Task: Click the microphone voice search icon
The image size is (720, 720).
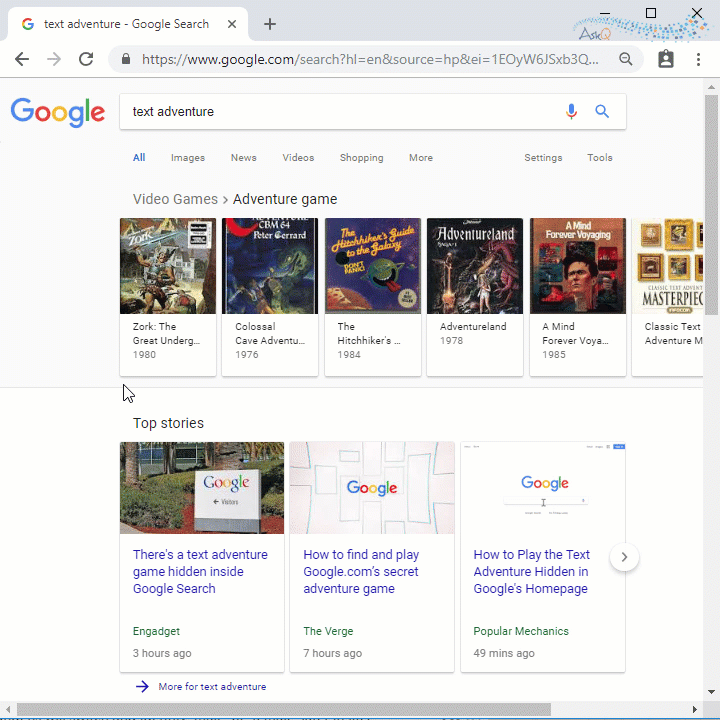Action: click(571, 112)
